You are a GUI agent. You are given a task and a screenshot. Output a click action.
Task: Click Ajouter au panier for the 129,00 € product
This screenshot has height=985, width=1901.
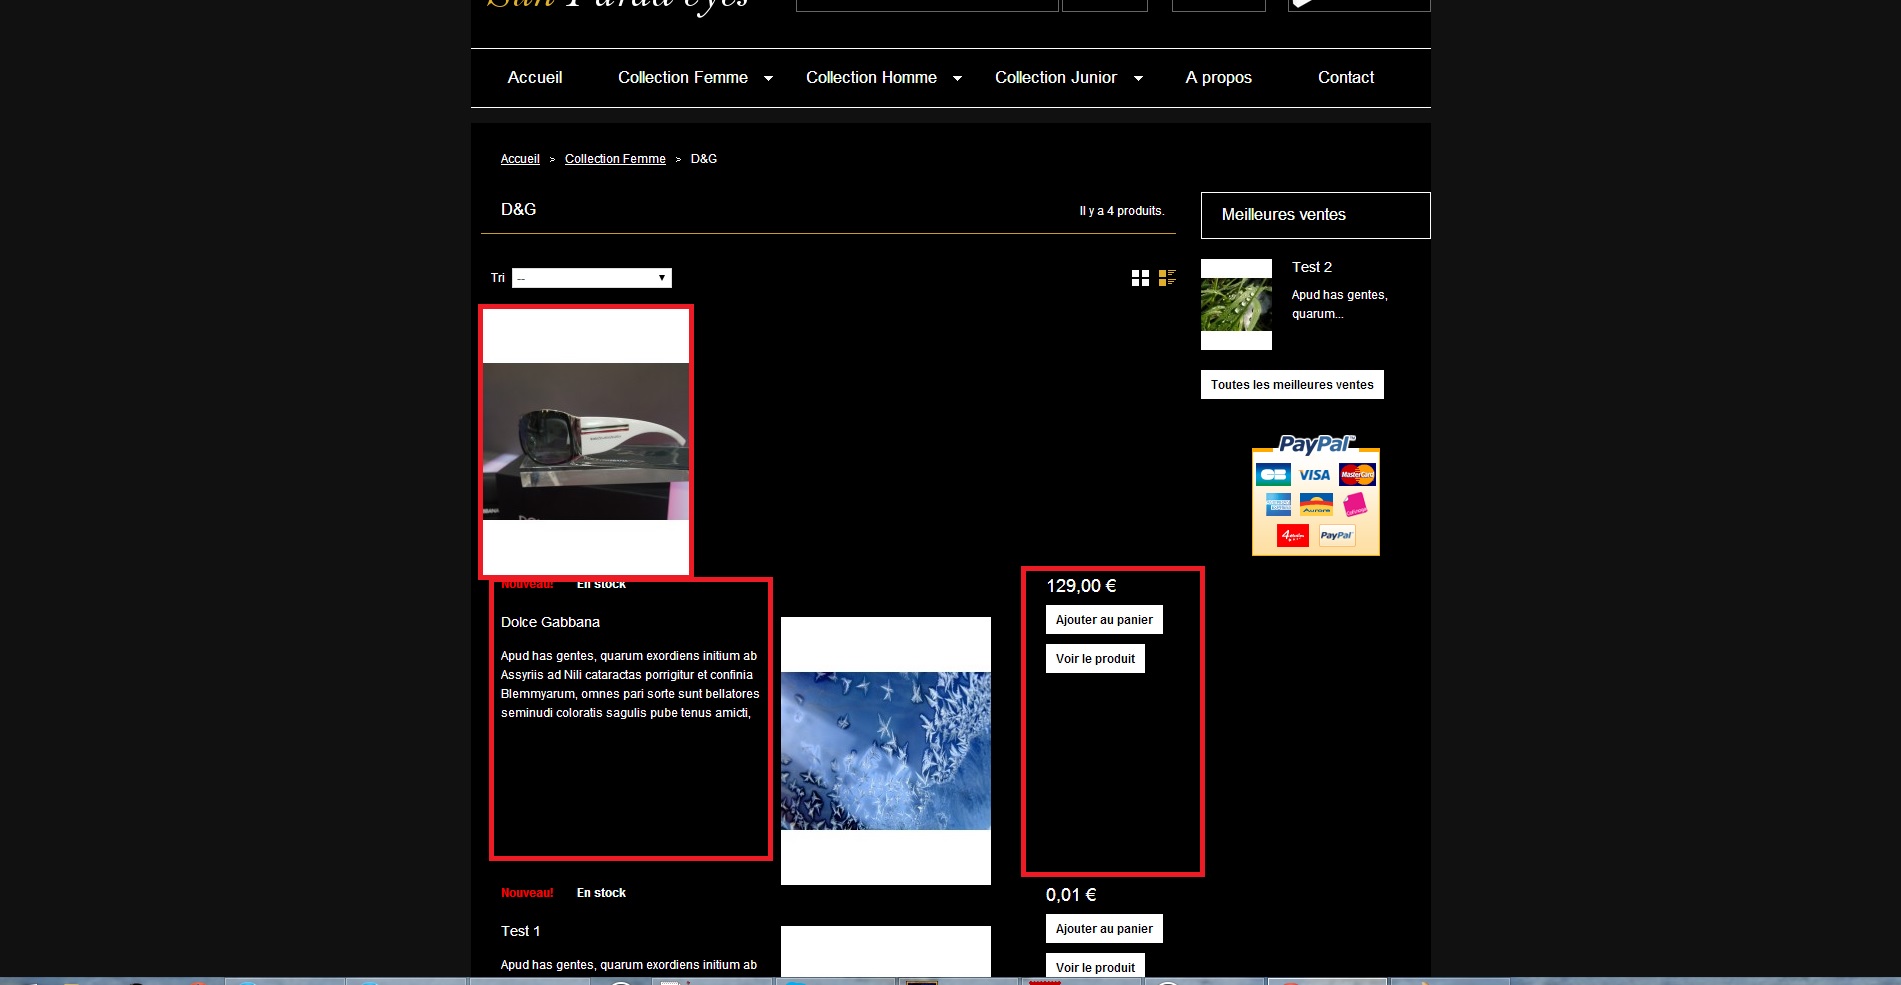coord(1104,620)
